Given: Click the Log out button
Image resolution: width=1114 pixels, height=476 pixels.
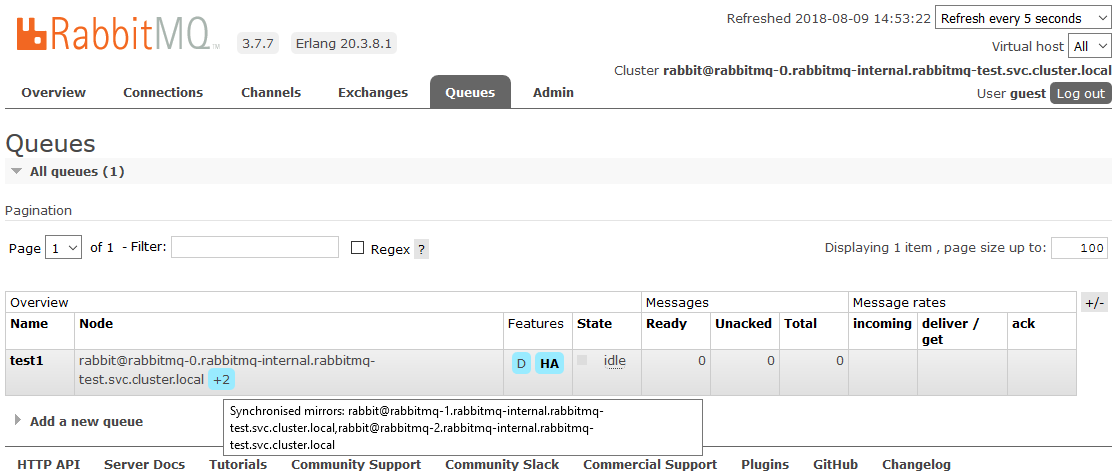Looking at the screenshot, I should click(x=1081, y=93).
